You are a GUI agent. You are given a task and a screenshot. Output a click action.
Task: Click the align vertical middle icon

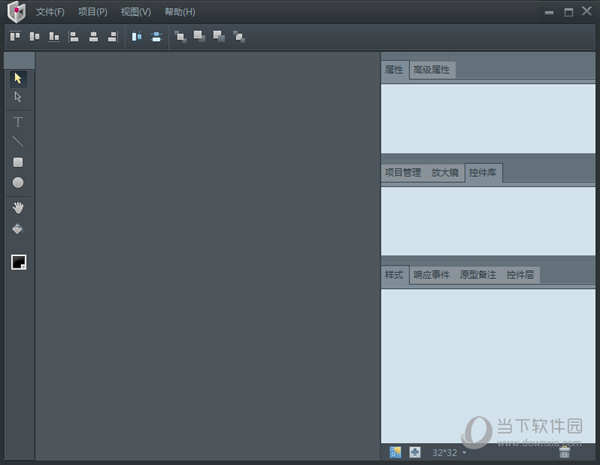[x=34, y=36]
